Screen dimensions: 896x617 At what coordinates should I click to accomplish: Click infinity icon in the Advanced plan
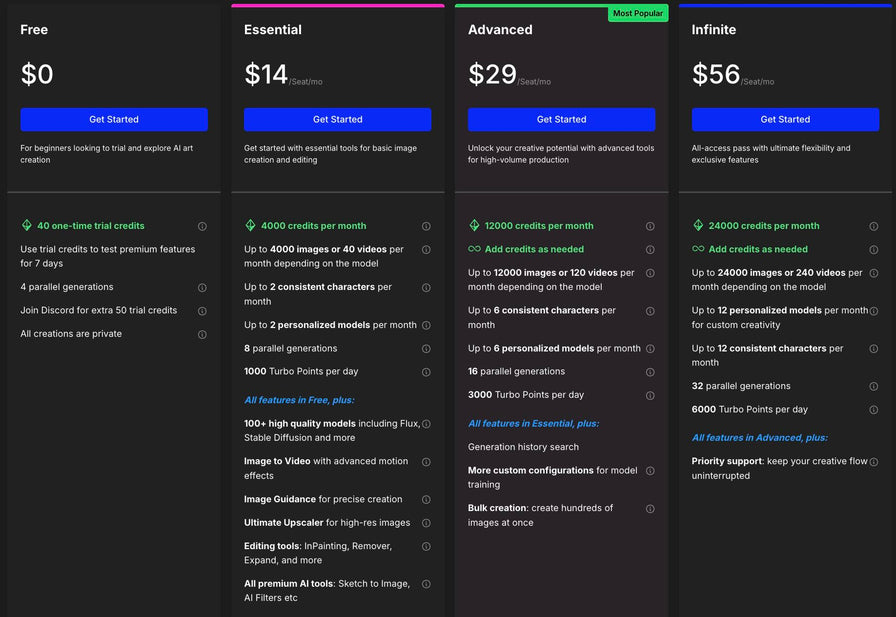[x=474, y=250]
